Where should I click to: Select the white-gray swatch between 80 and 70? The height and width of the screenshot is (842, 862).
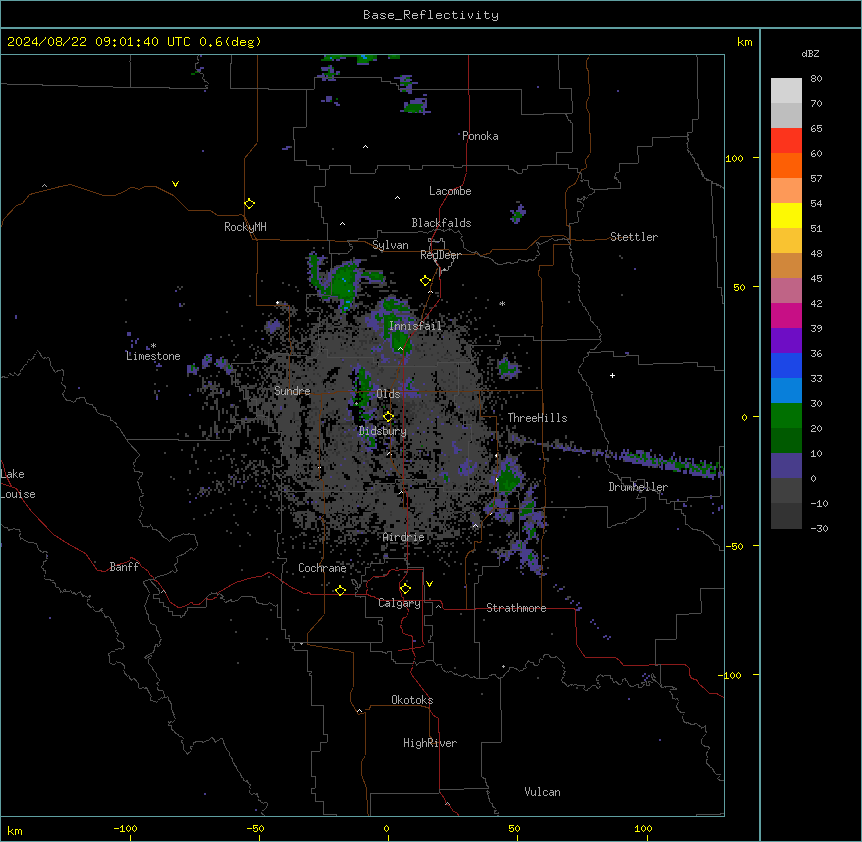786,91
